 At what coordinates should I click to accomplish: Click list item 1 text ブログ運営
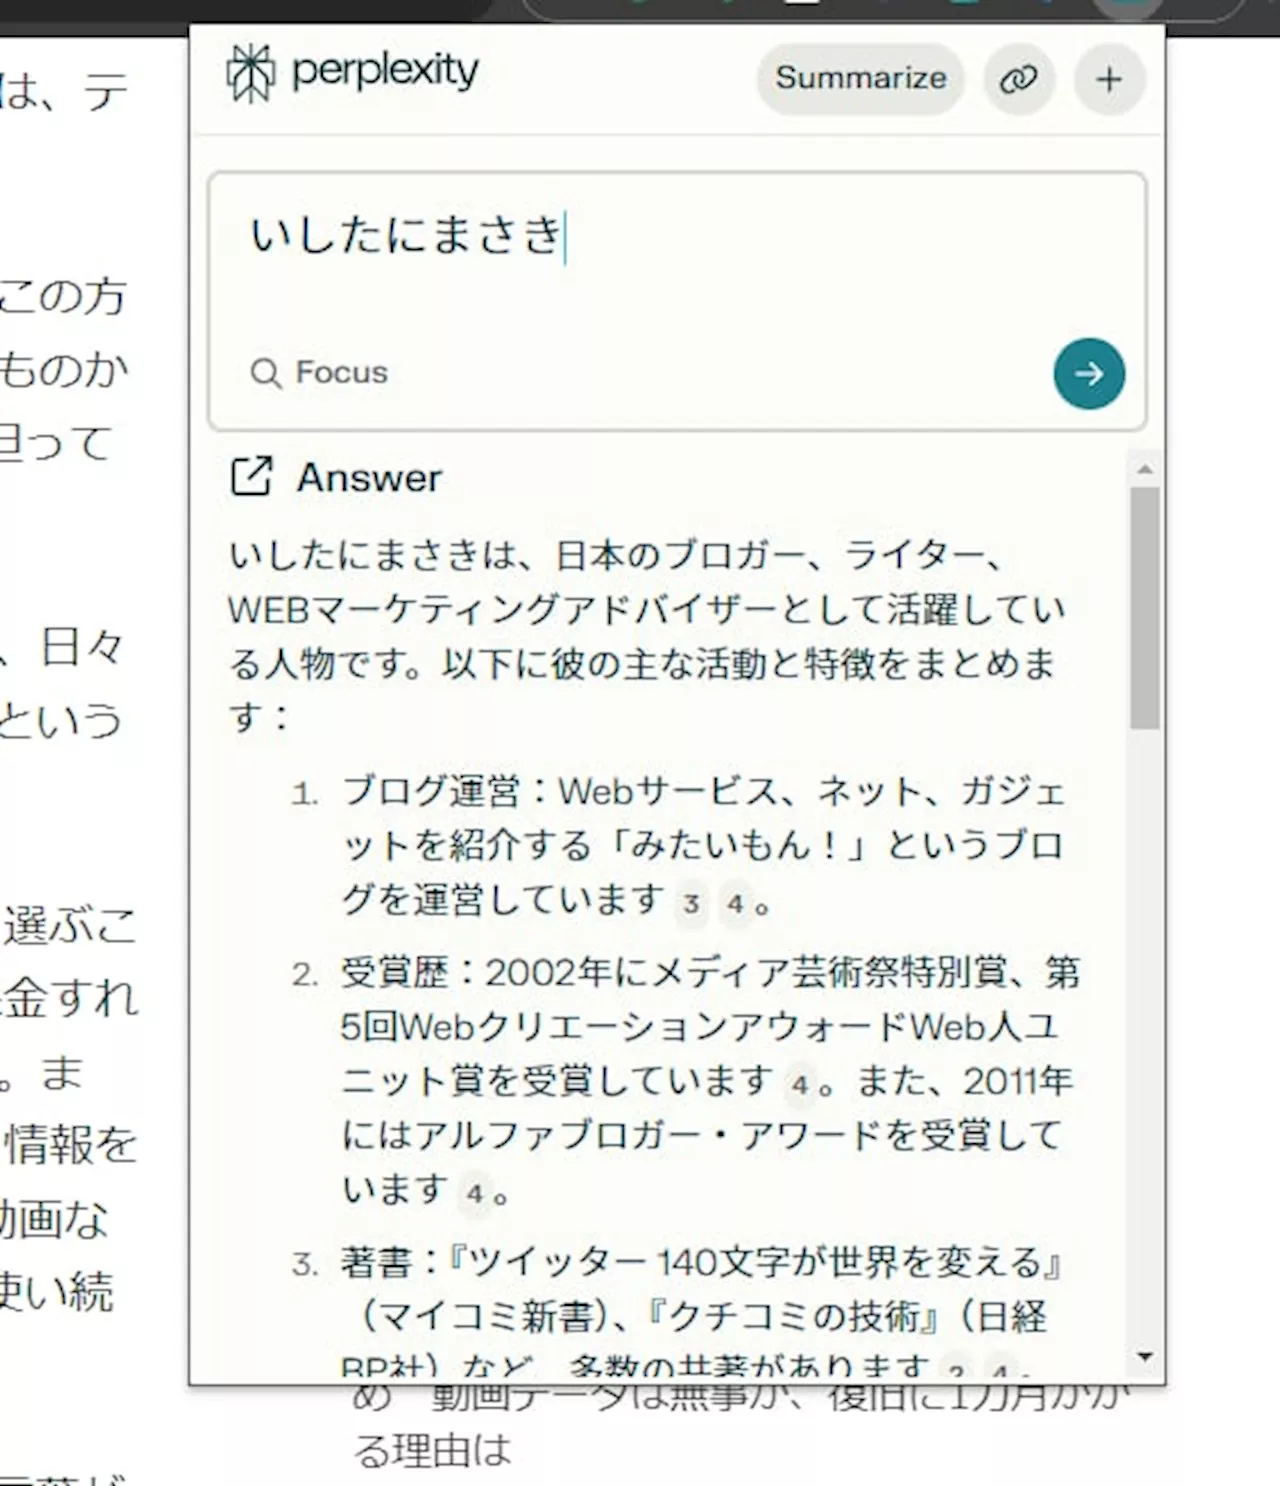click(432, 792)
